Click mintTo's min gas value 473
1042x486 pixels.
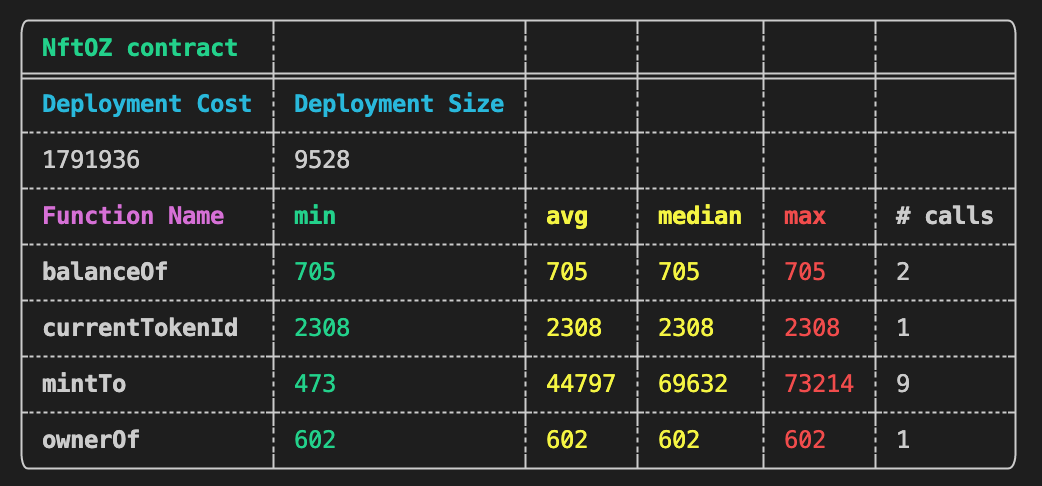315,384
